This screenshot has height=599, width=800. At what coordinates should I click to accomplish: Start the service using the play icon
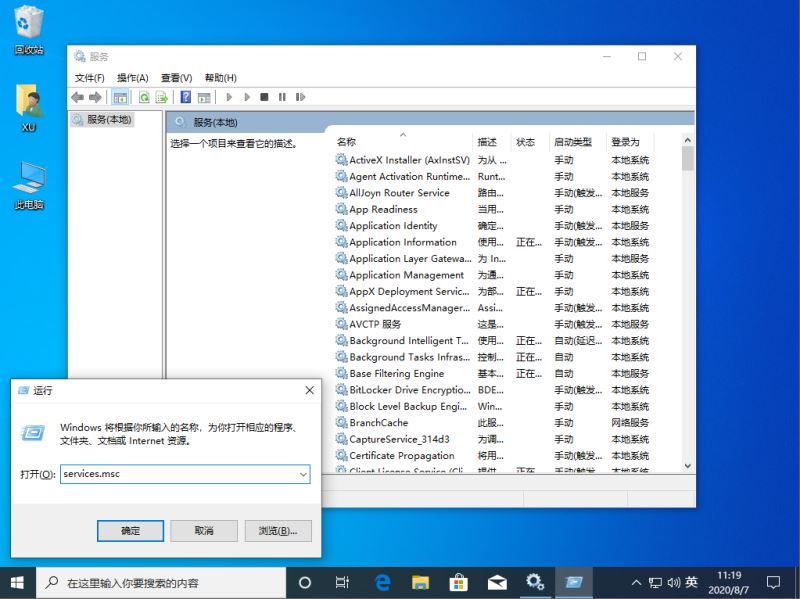click(x=229, y=97)
